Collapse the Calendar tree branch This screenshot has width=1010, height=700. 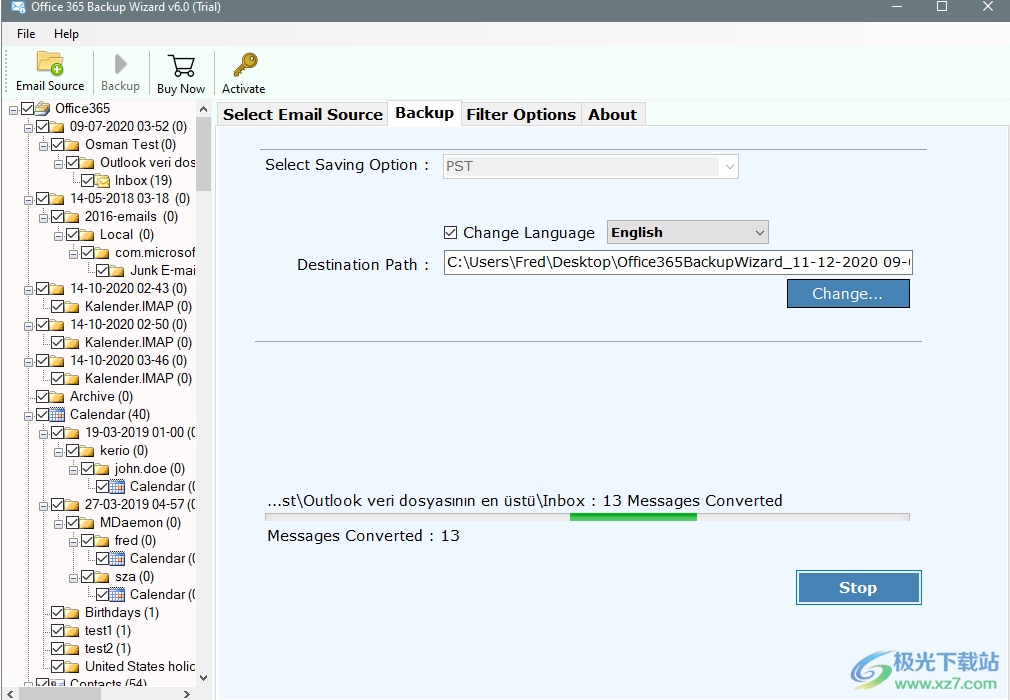(x=29, y=414)
